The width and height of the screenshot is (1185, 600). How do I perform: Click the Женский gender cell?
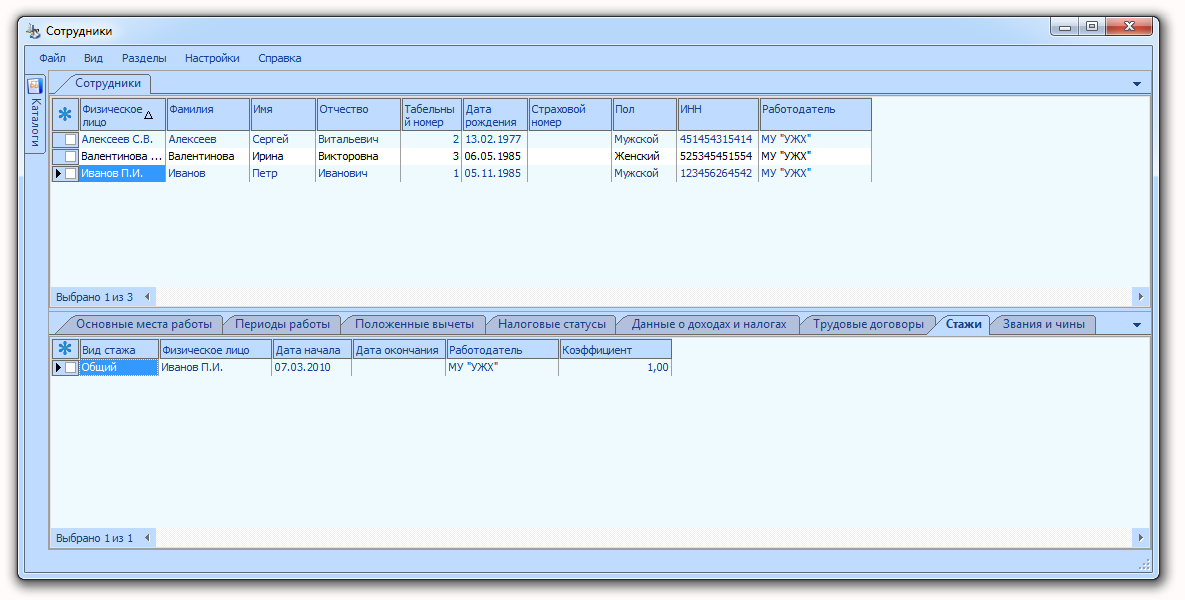pos(644,156)
